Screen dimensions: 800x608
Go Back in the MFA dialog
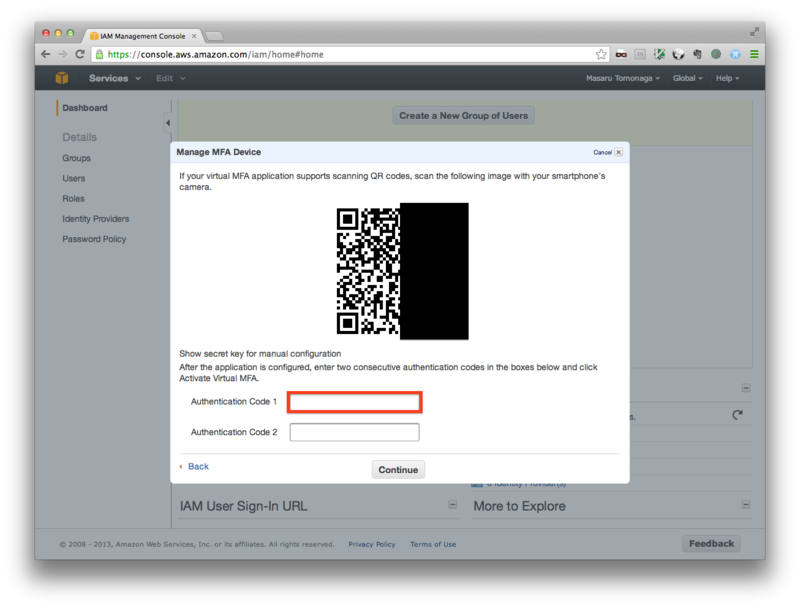tap(198, 466)
